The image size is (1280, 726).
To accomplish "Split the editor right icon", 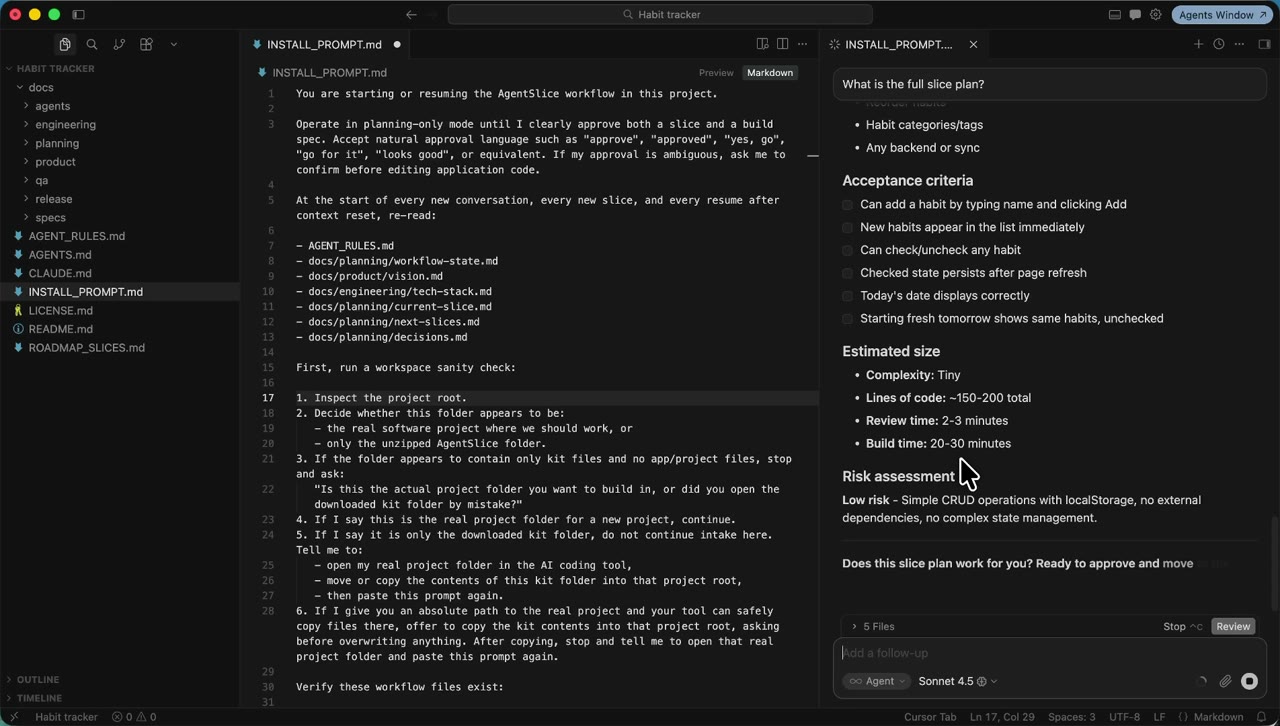I will 782,44.
